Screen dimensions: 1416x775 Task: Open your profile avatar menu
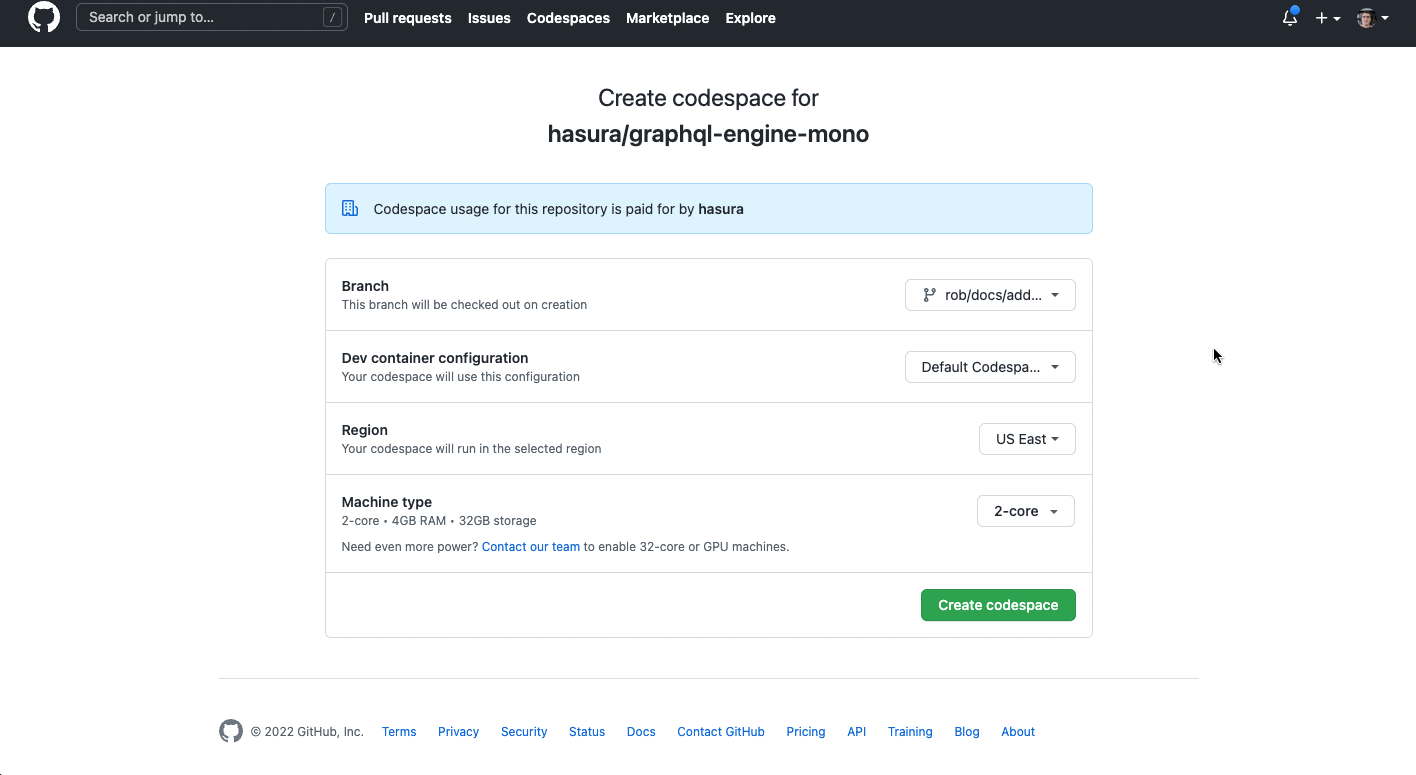(1366, 18)
